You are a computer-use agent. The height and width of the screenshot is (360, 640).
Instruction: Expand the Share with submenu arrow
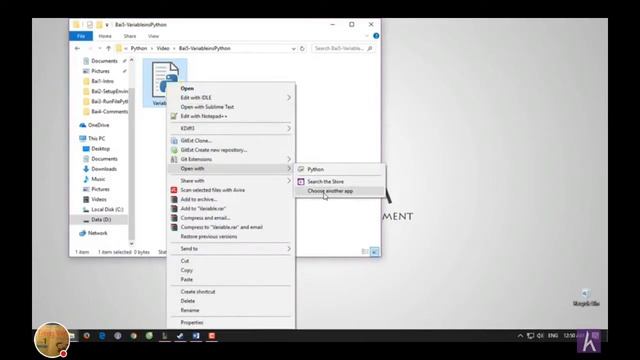tap(289, 181)
